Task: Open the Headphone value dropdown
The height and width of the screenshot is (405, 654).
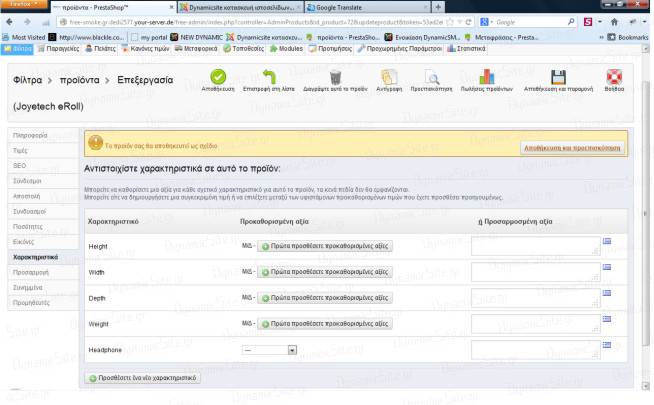Action: tap(269, 350)
